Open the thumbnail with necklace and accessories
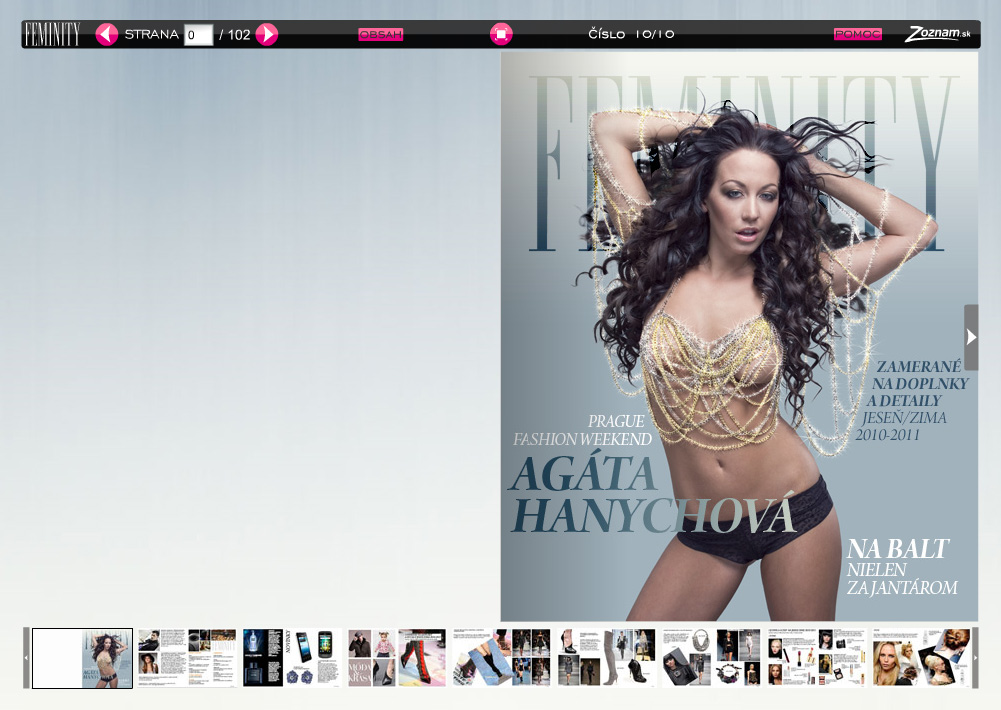The width and height of the screenshot is (1001, 710). [x=712, y=658]
